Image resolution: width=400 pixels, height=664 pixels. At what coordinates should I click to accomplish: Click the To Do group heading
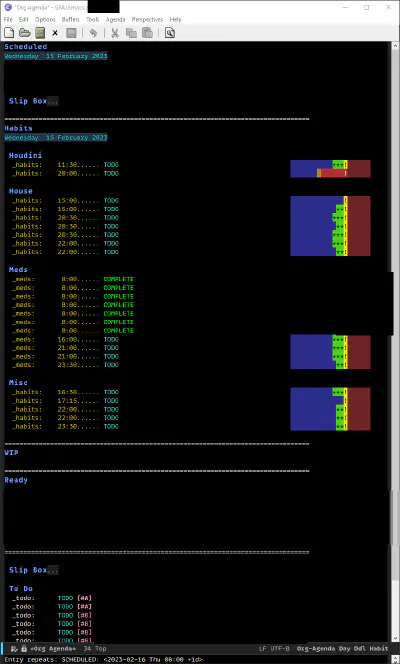click(21, 589)
